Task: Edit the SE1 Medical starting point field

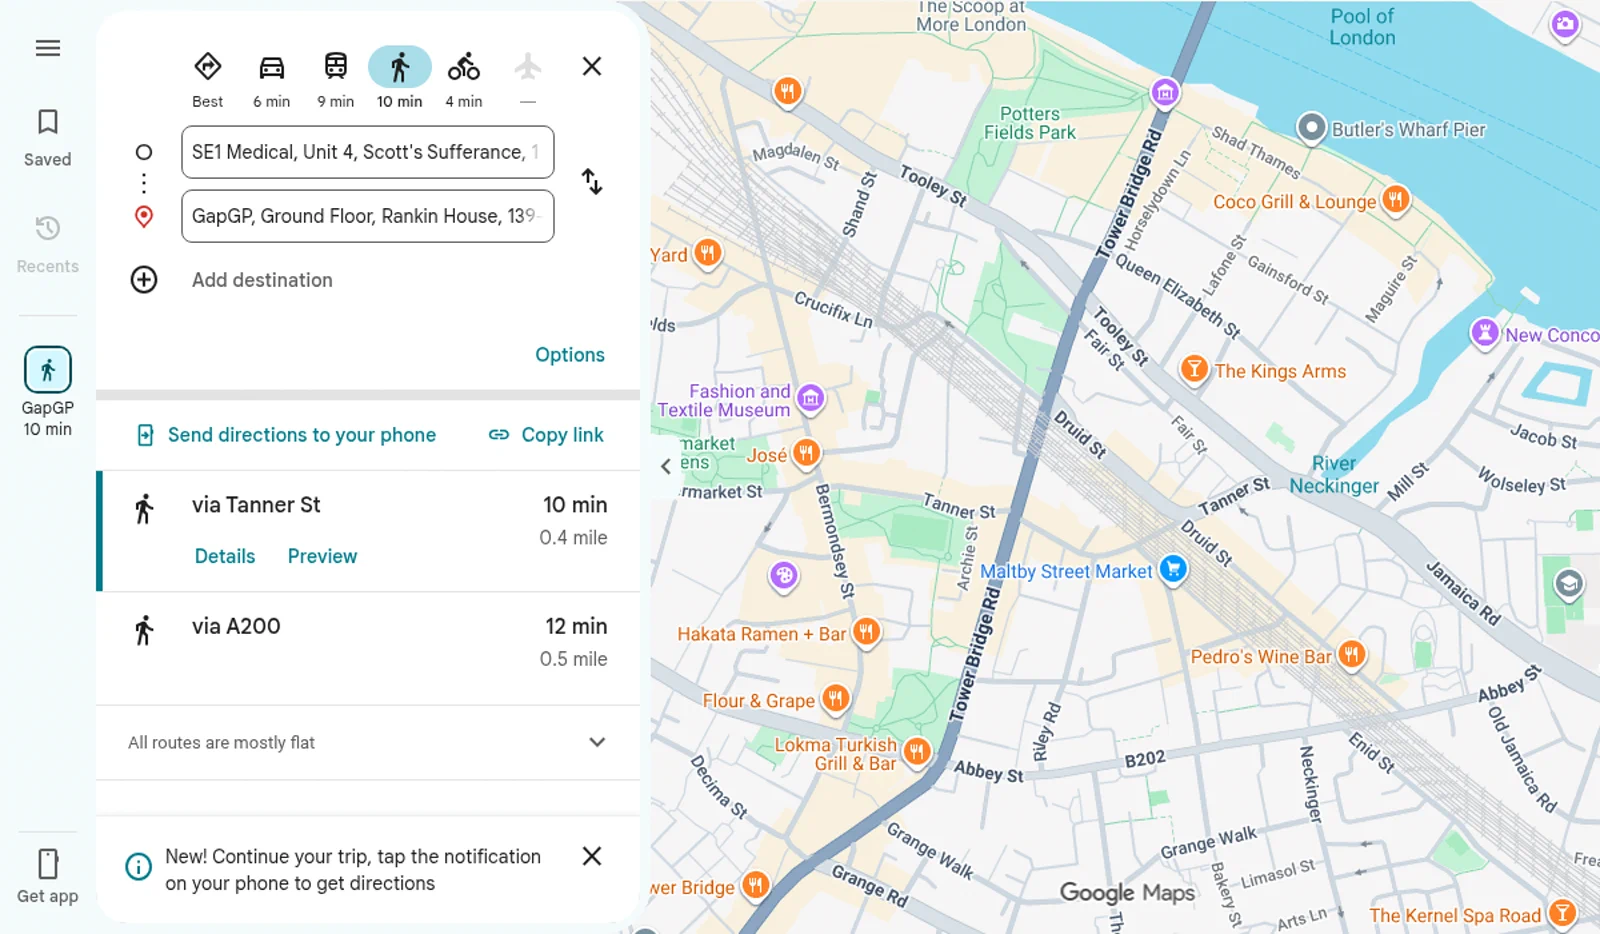Action: pos(367,152)
